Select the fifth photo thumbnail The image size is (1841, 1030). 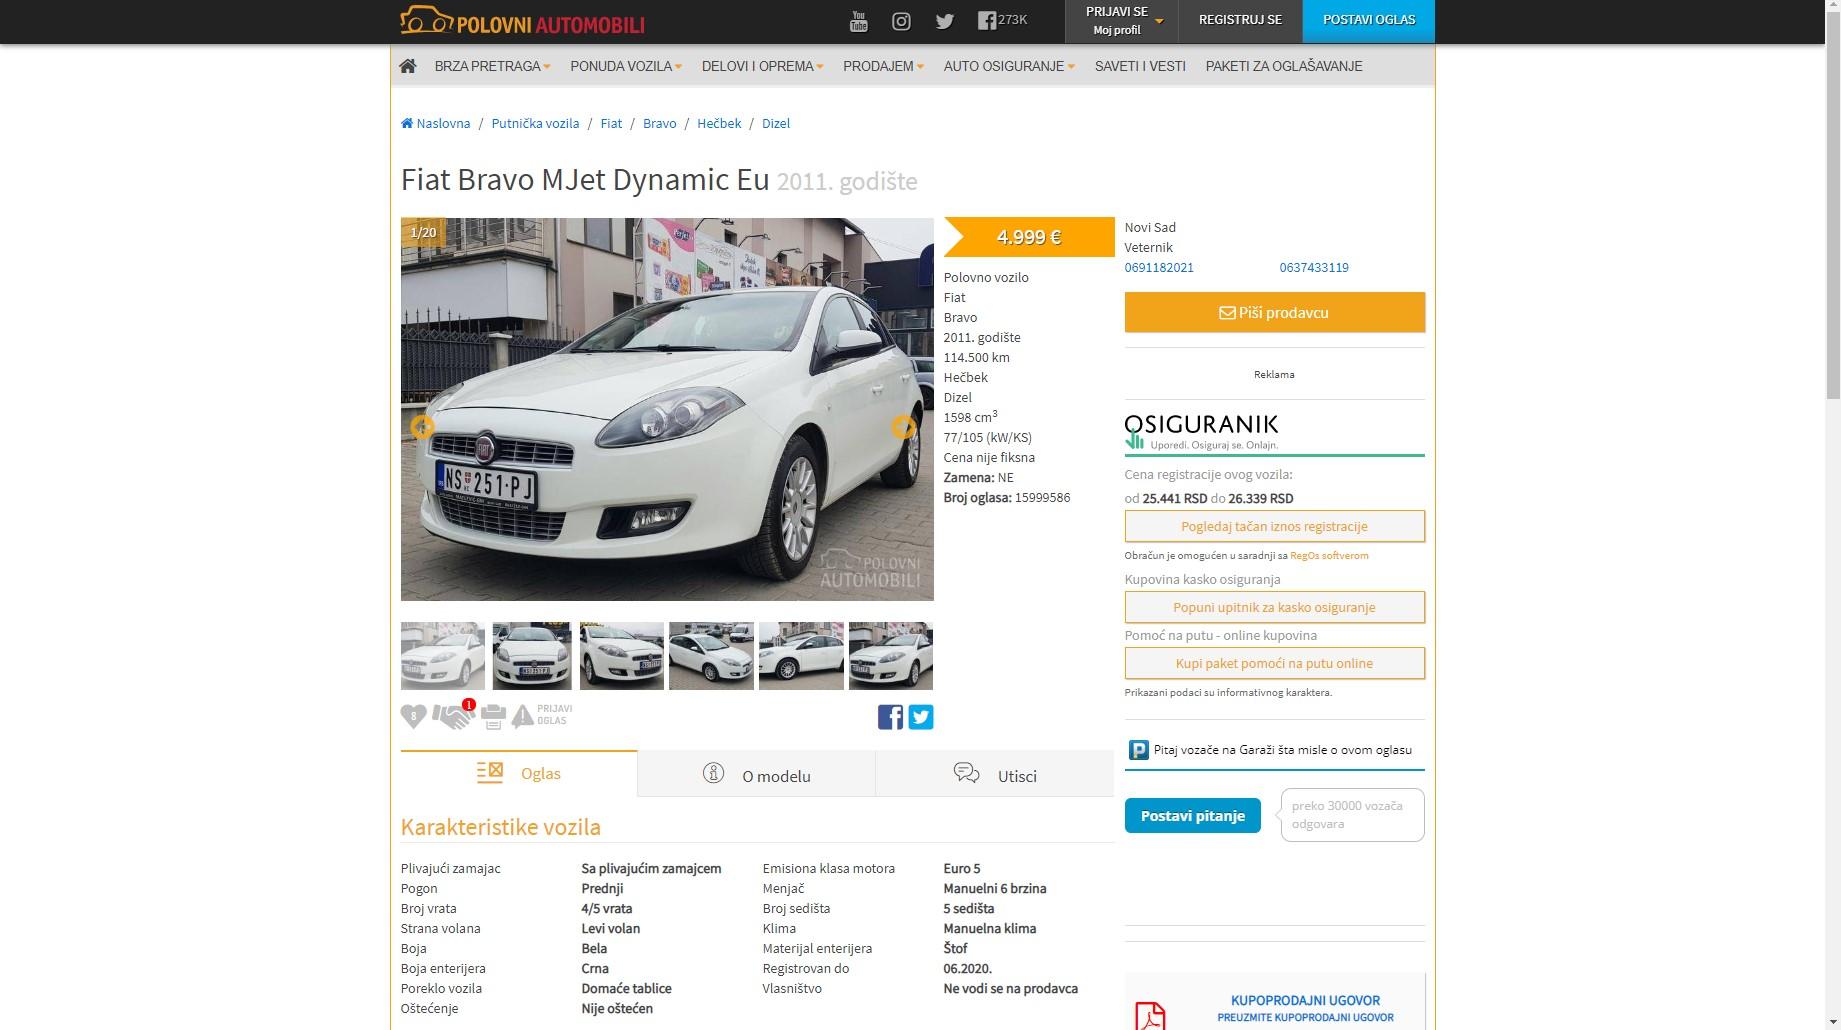(801, 656)
